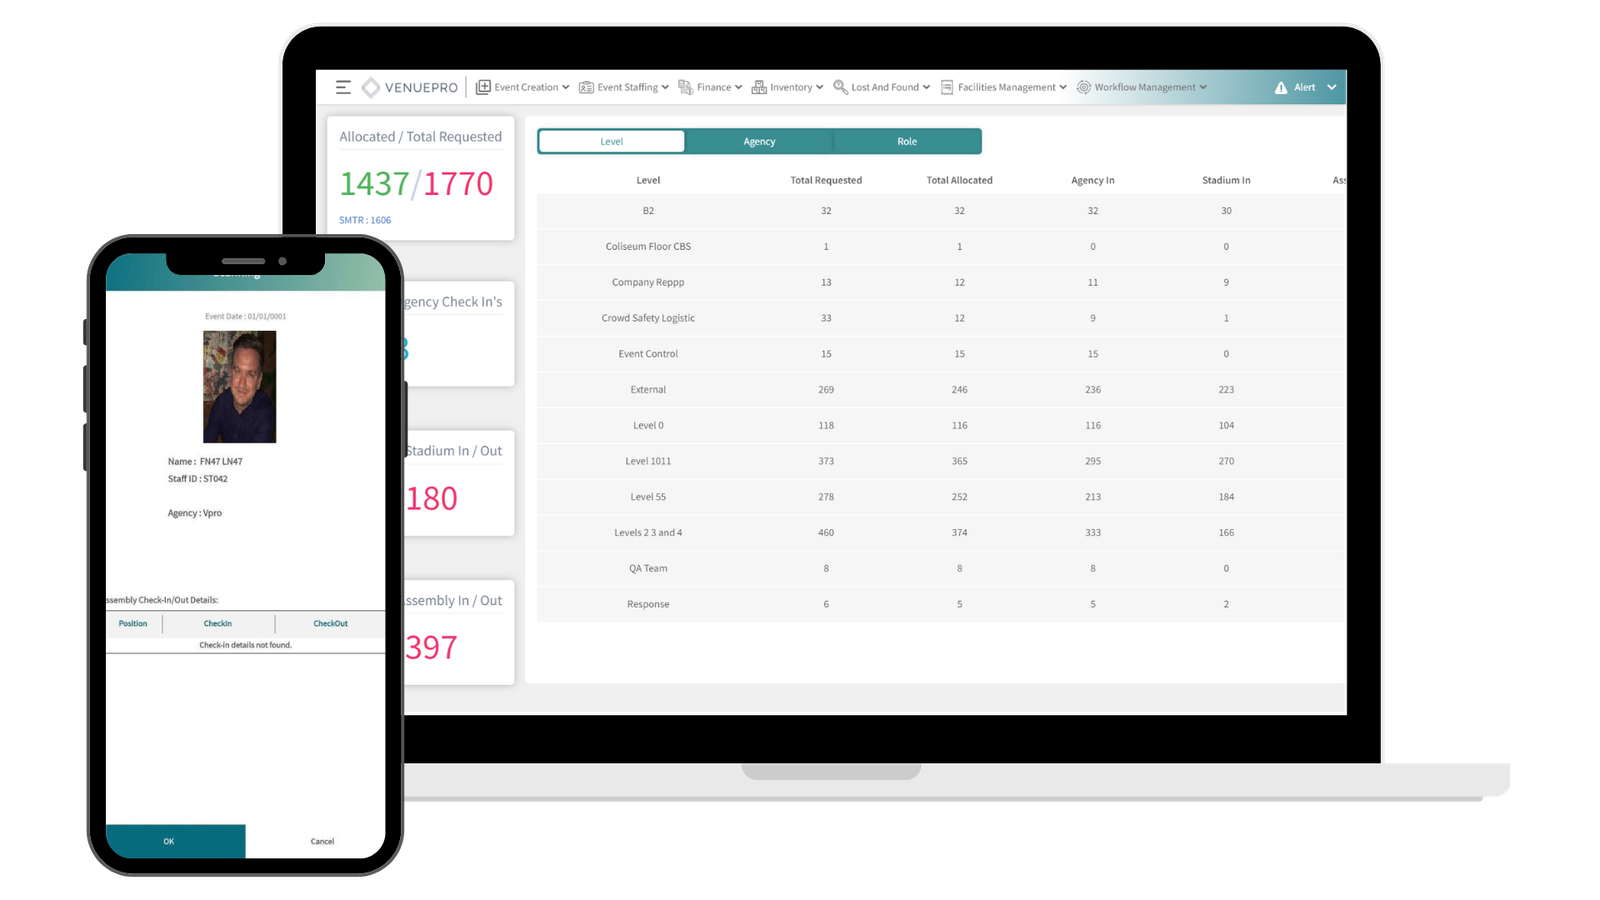Expand the Workflow Management dropdown arrow
The width and height of the screenshot is (1600, 900).
[1203, 88]
